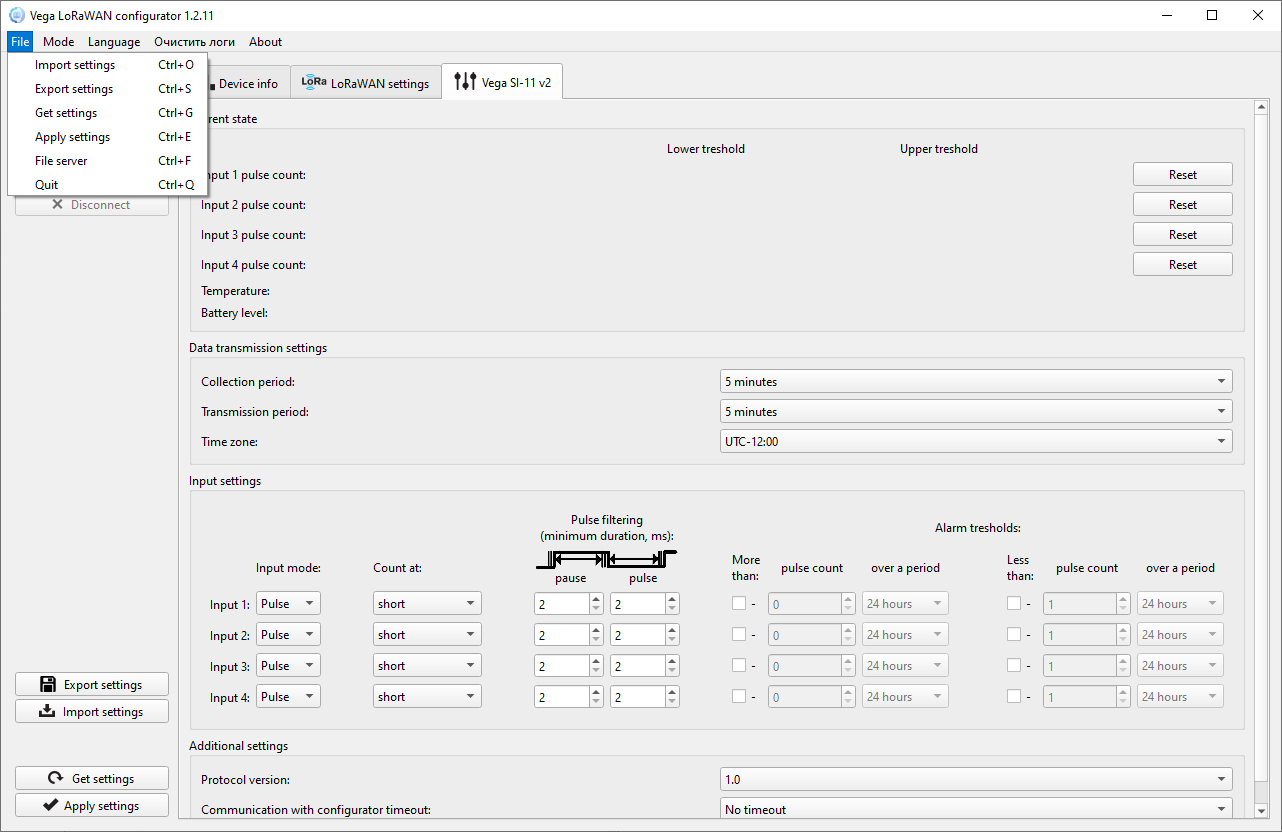Viewport: 1282px width, 832px height.
Task: Click the download tray icon on Import settings button
Action: click(46, 712)
